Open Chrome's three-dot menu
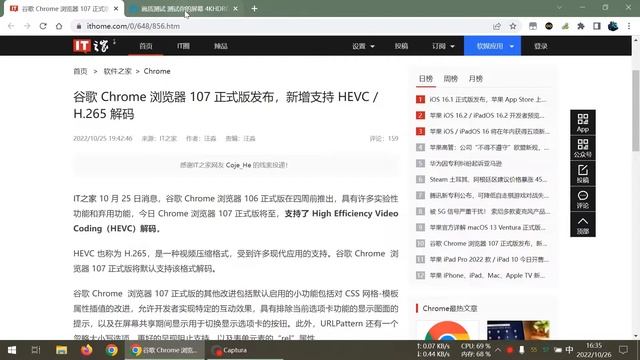The height and width of the screenshot is (360, 640). click(629, 26)
